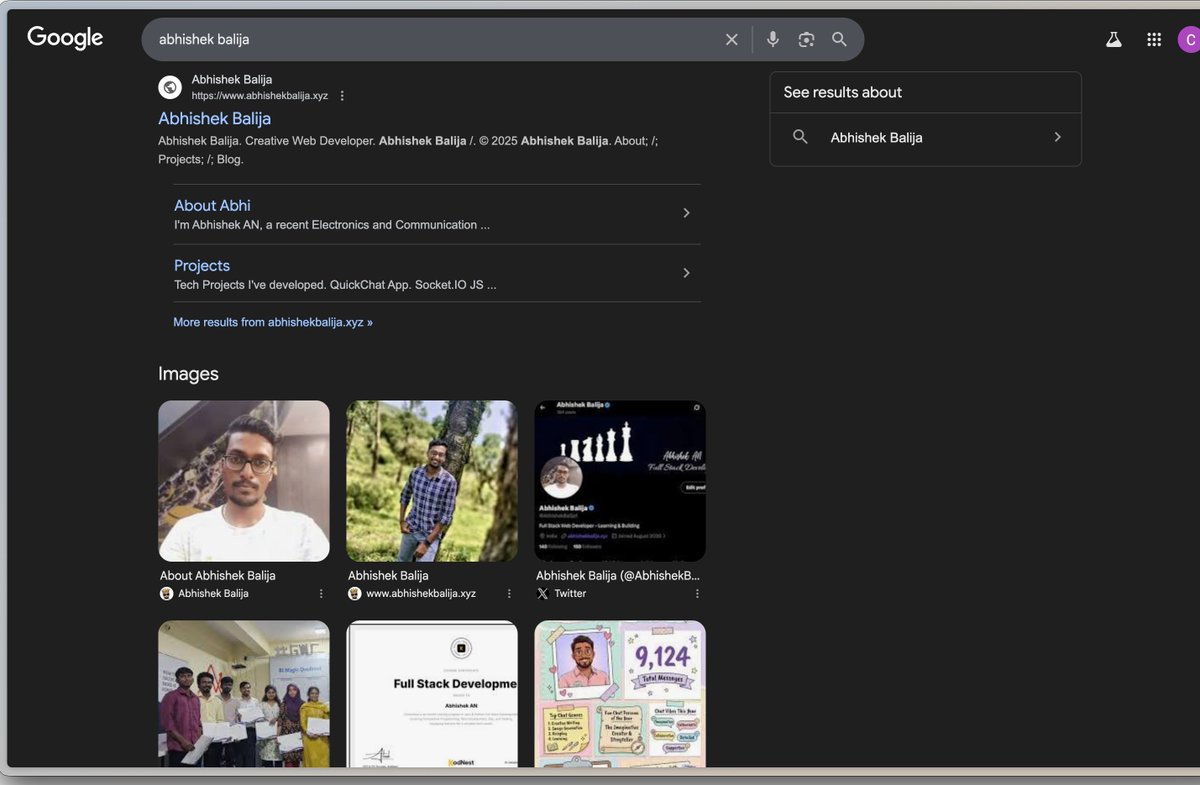
Task: Open the man leaning on tree thumbnail
Action: click(x=432, y=481)
